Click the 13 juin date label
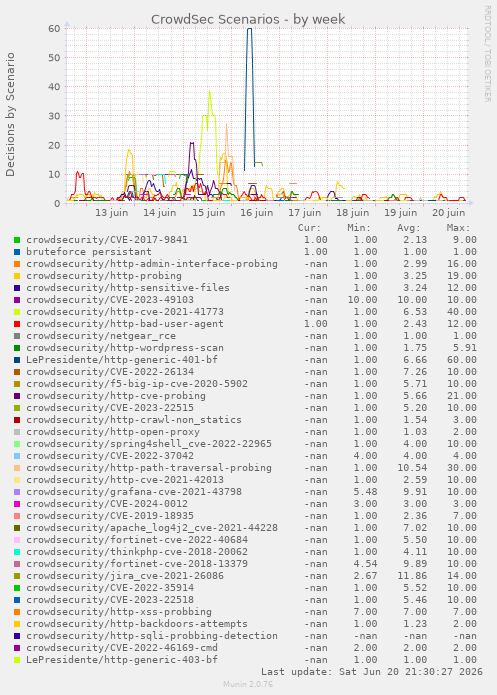 pos(112,213)
